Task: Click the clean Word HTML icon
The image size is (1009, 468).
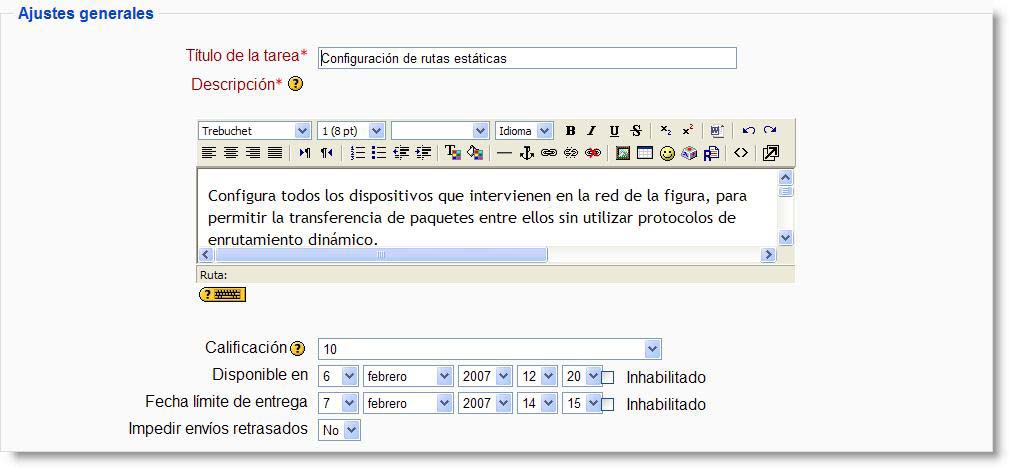Action: click(717, 131)
